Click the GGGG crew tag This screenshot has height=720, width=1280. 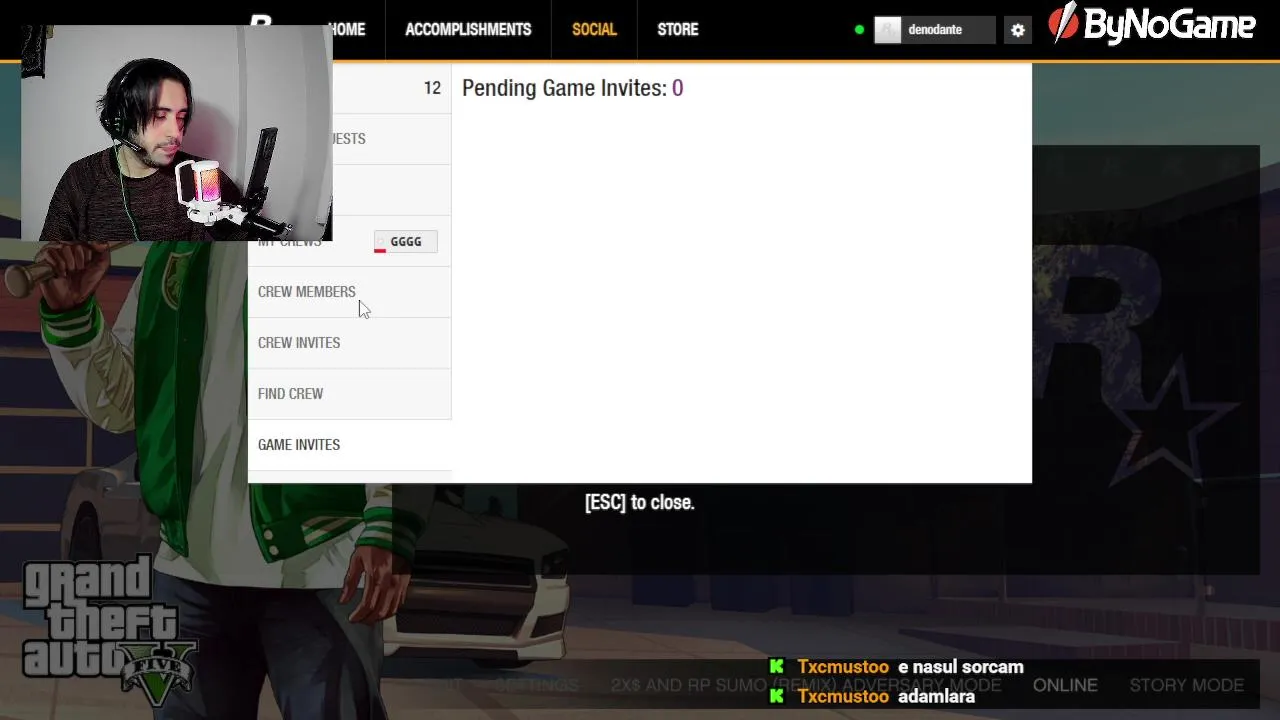click(x=405, y=242)
